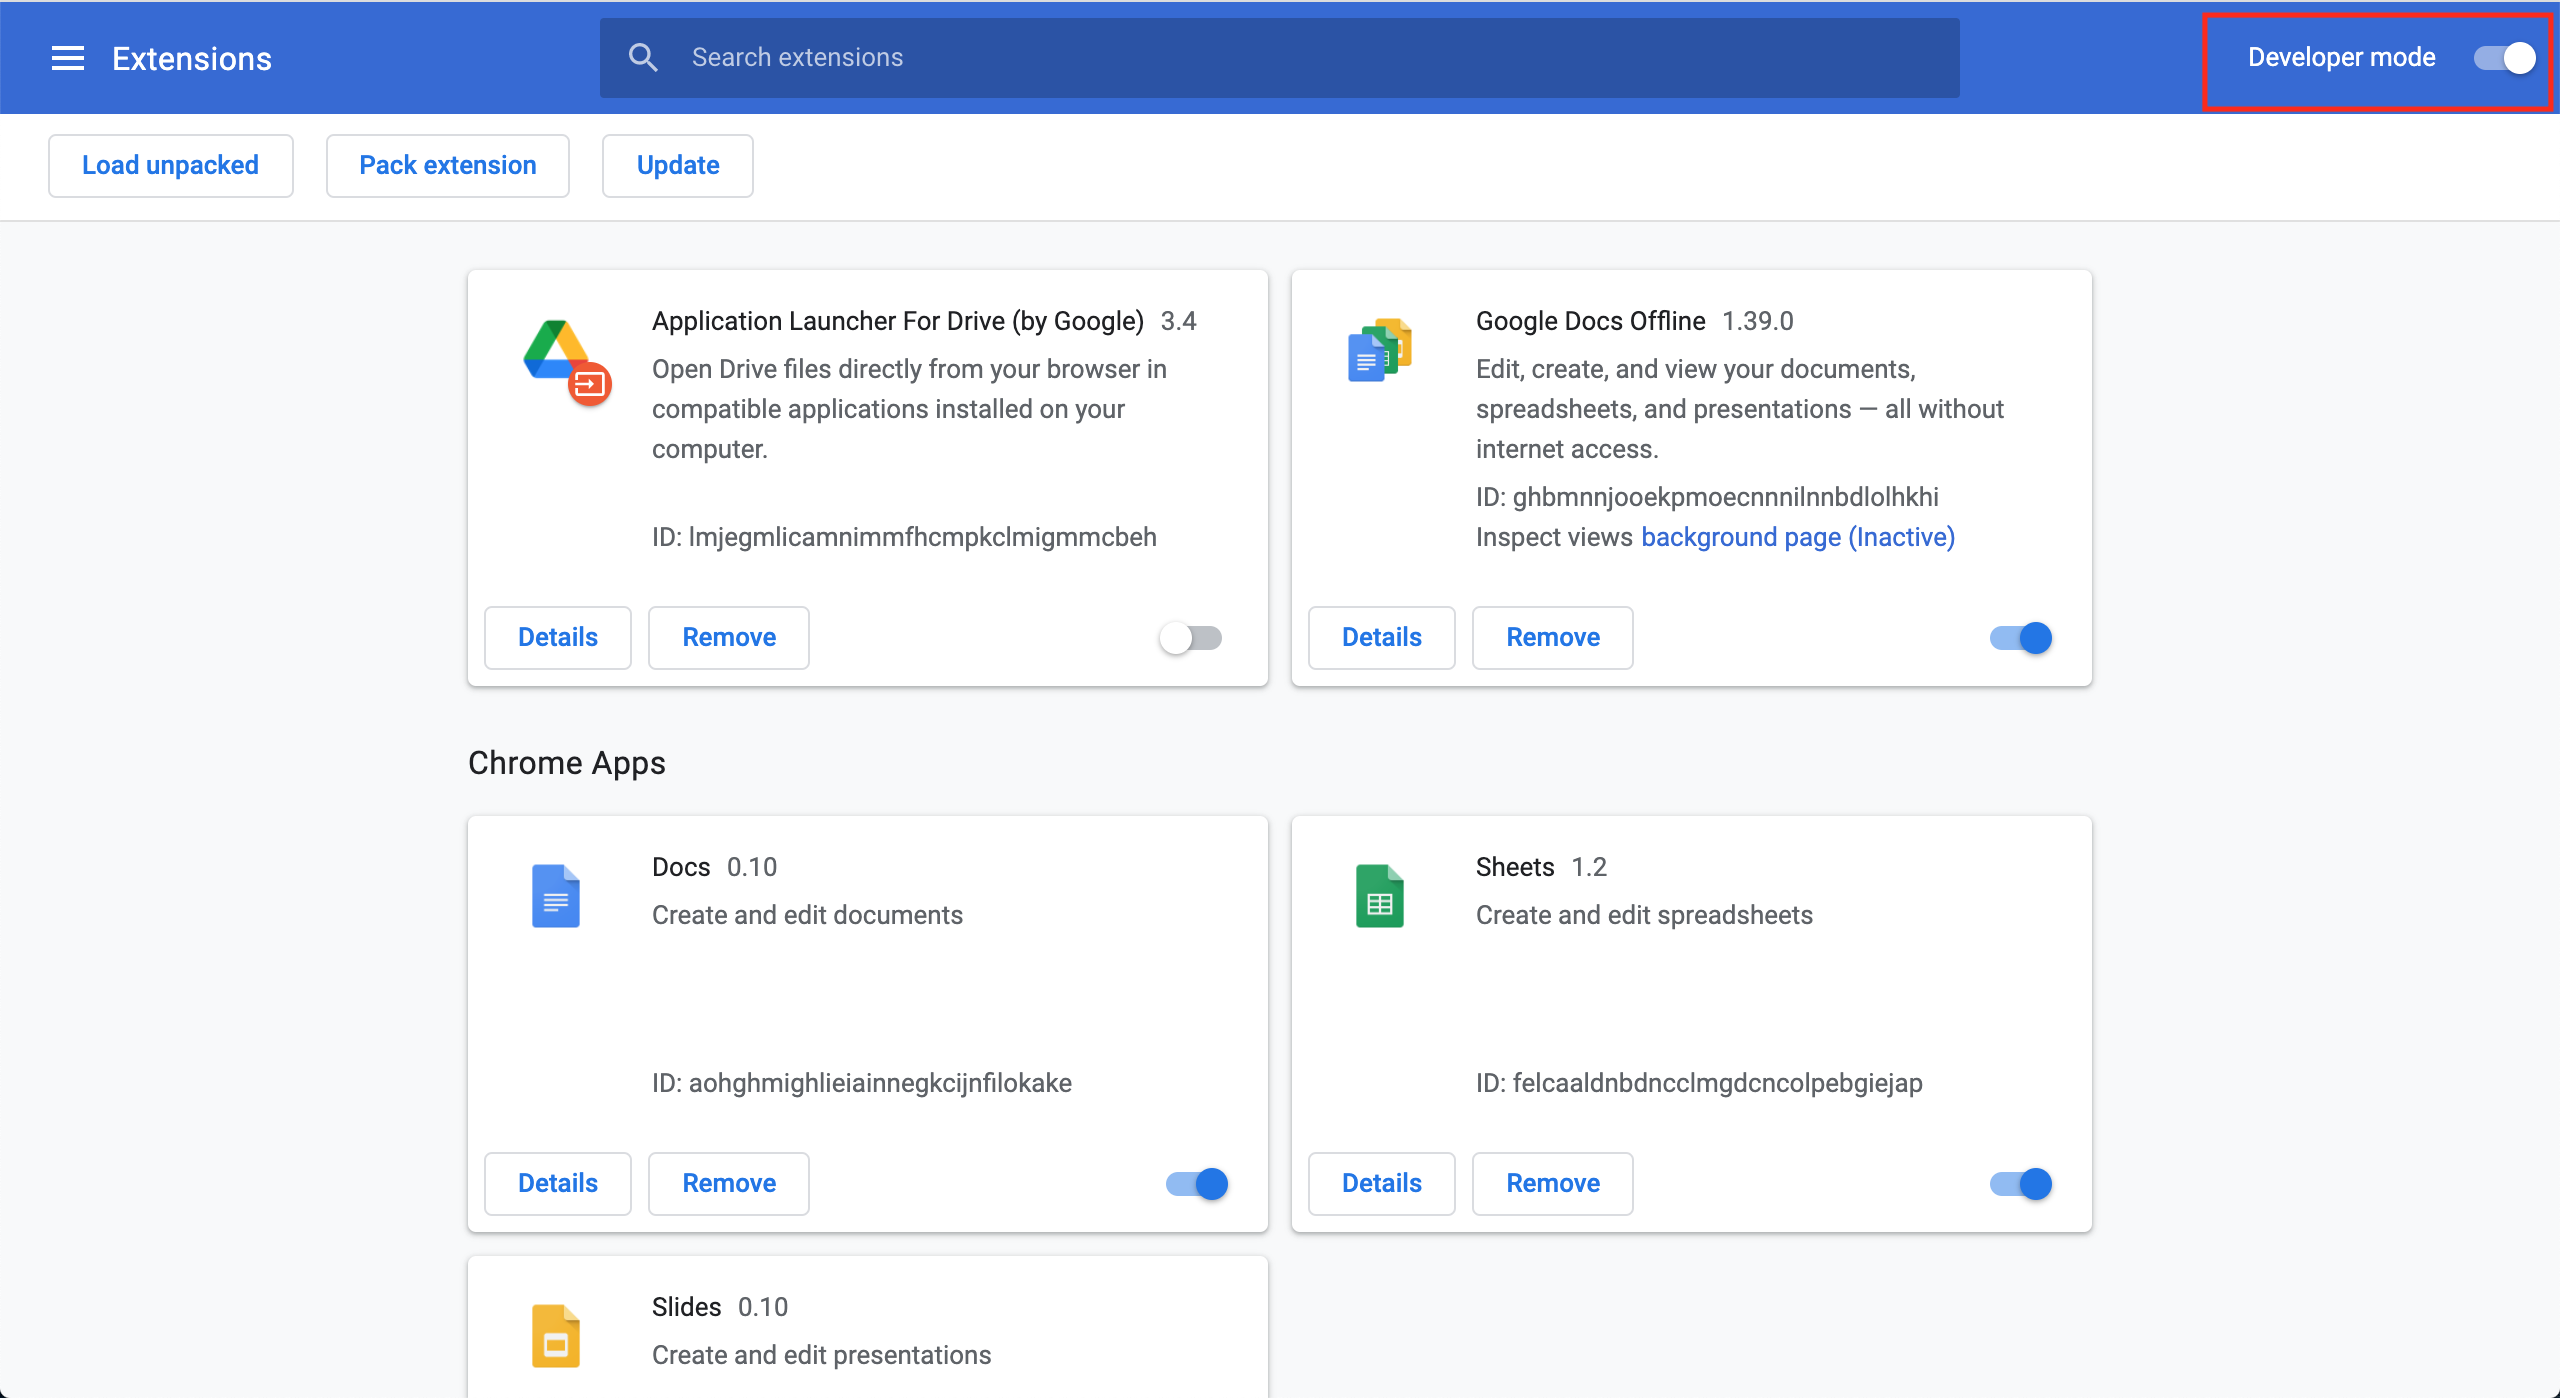This screenshot has width=2560, height=1398.
Task: Focus the Search extensions field
Action: 1279,58
